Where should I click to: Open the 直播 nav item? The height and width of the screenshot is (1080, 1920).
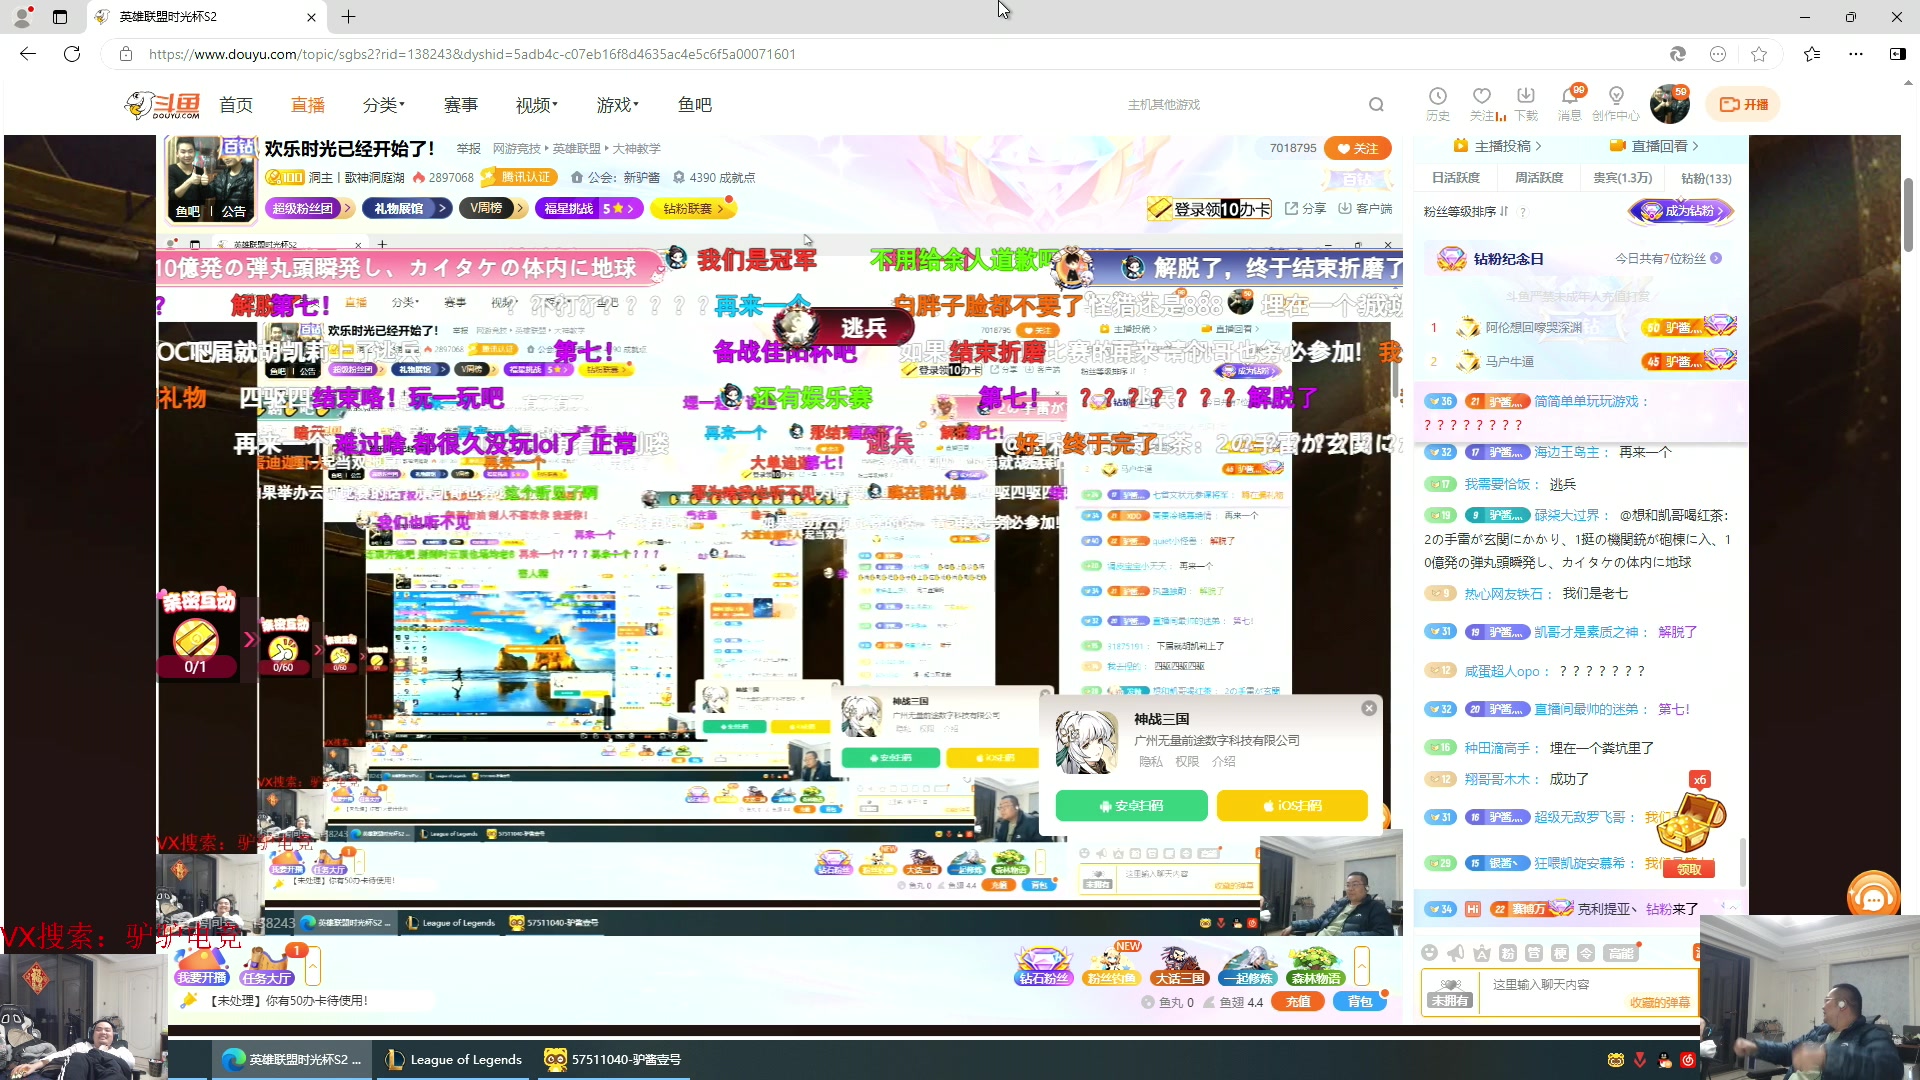tap(307, 104)
